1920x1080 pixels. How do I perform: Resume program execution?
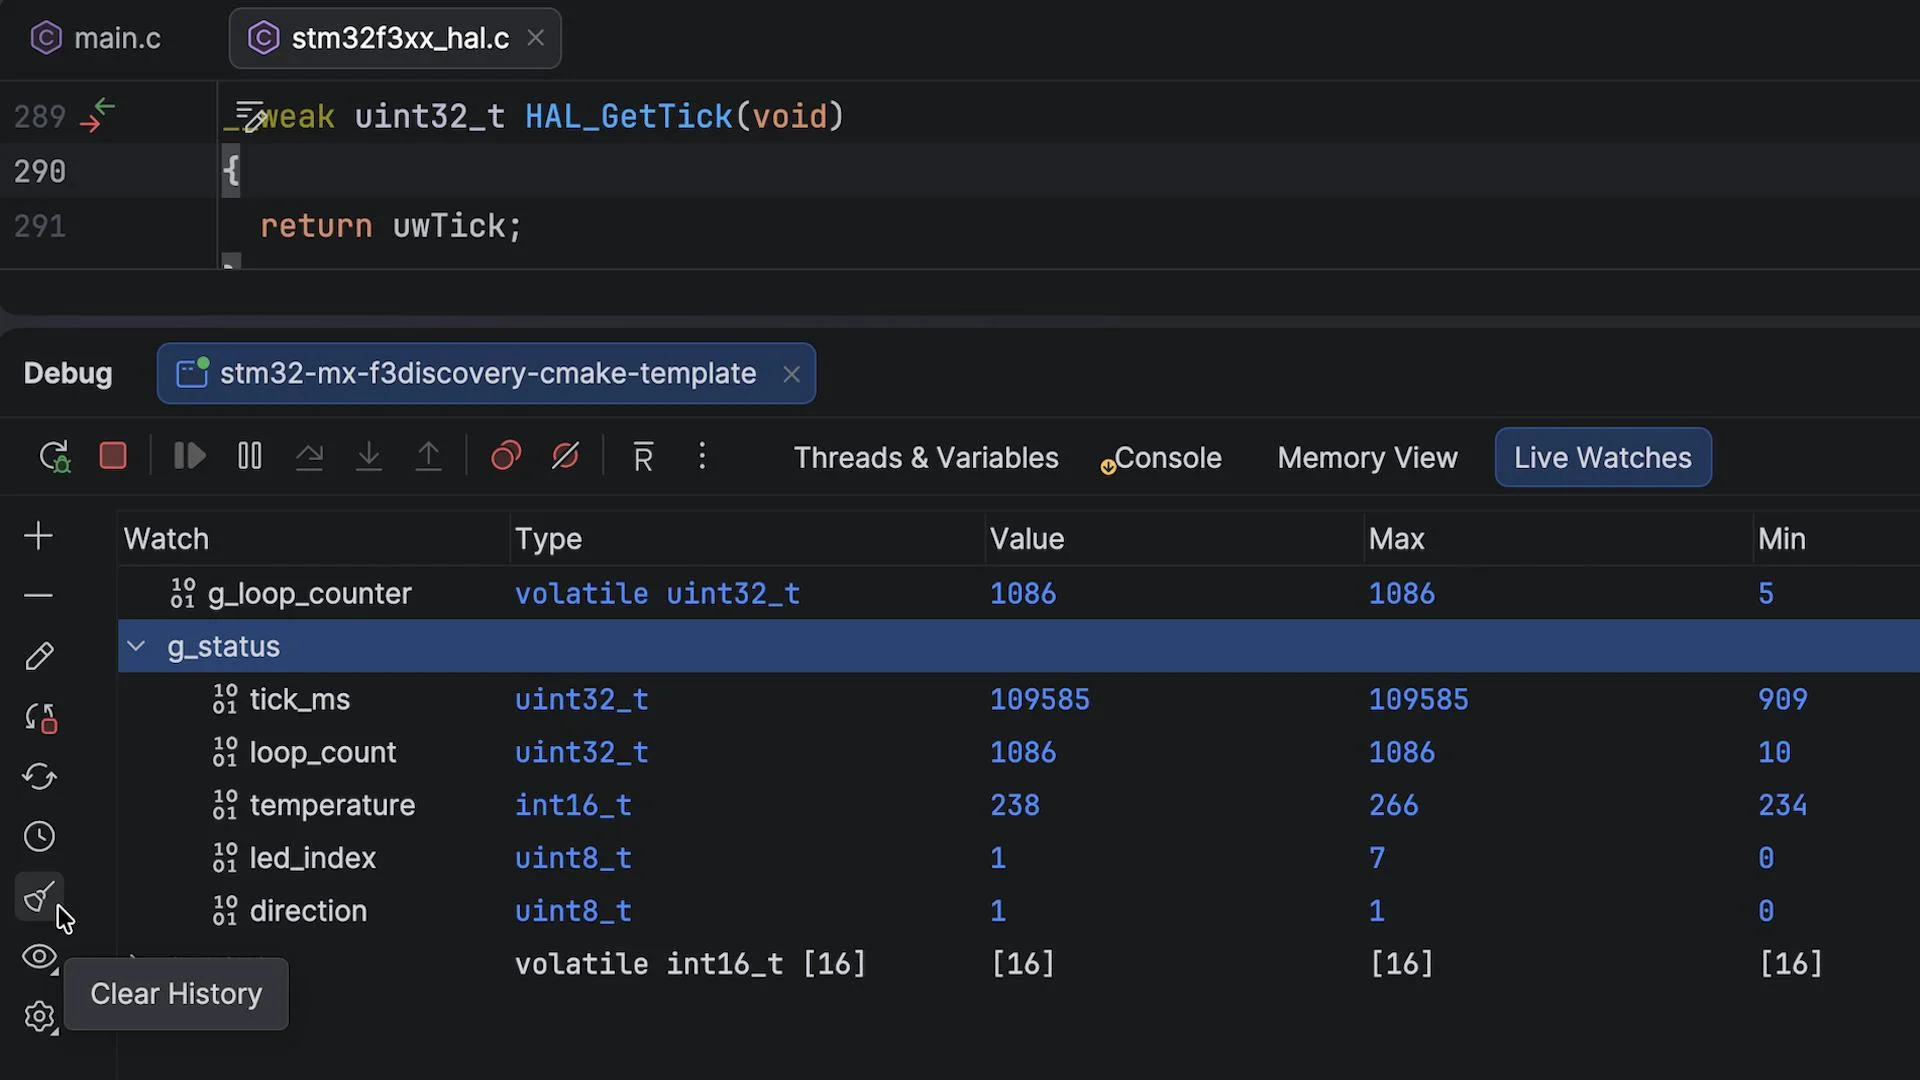190,456
